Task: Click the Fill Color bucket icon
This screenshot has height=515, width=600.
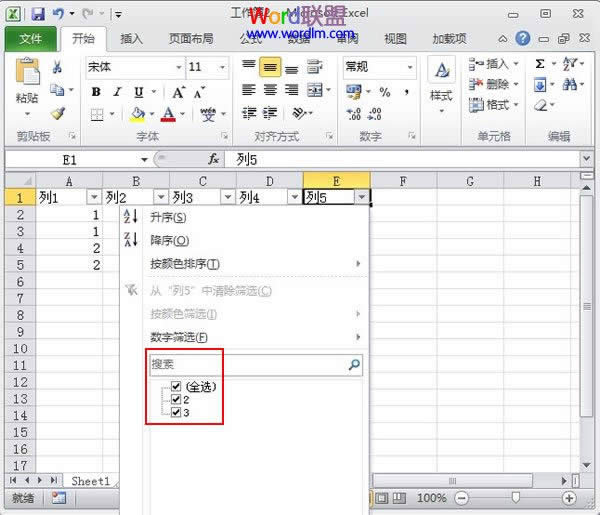Action: [137, 114]
